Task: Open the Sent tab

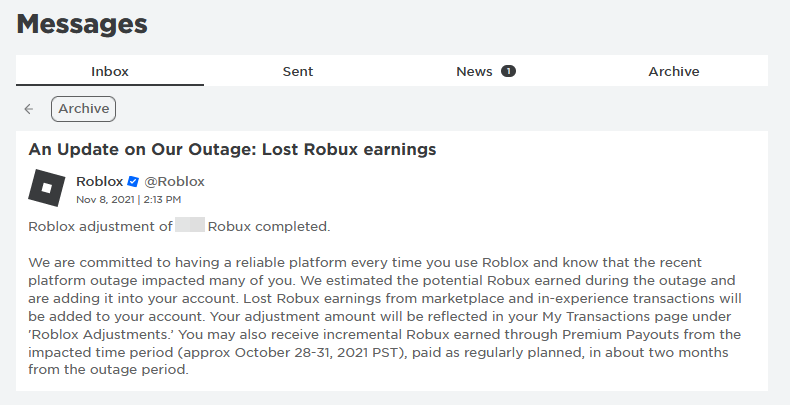Action: (x=298, y=71)
